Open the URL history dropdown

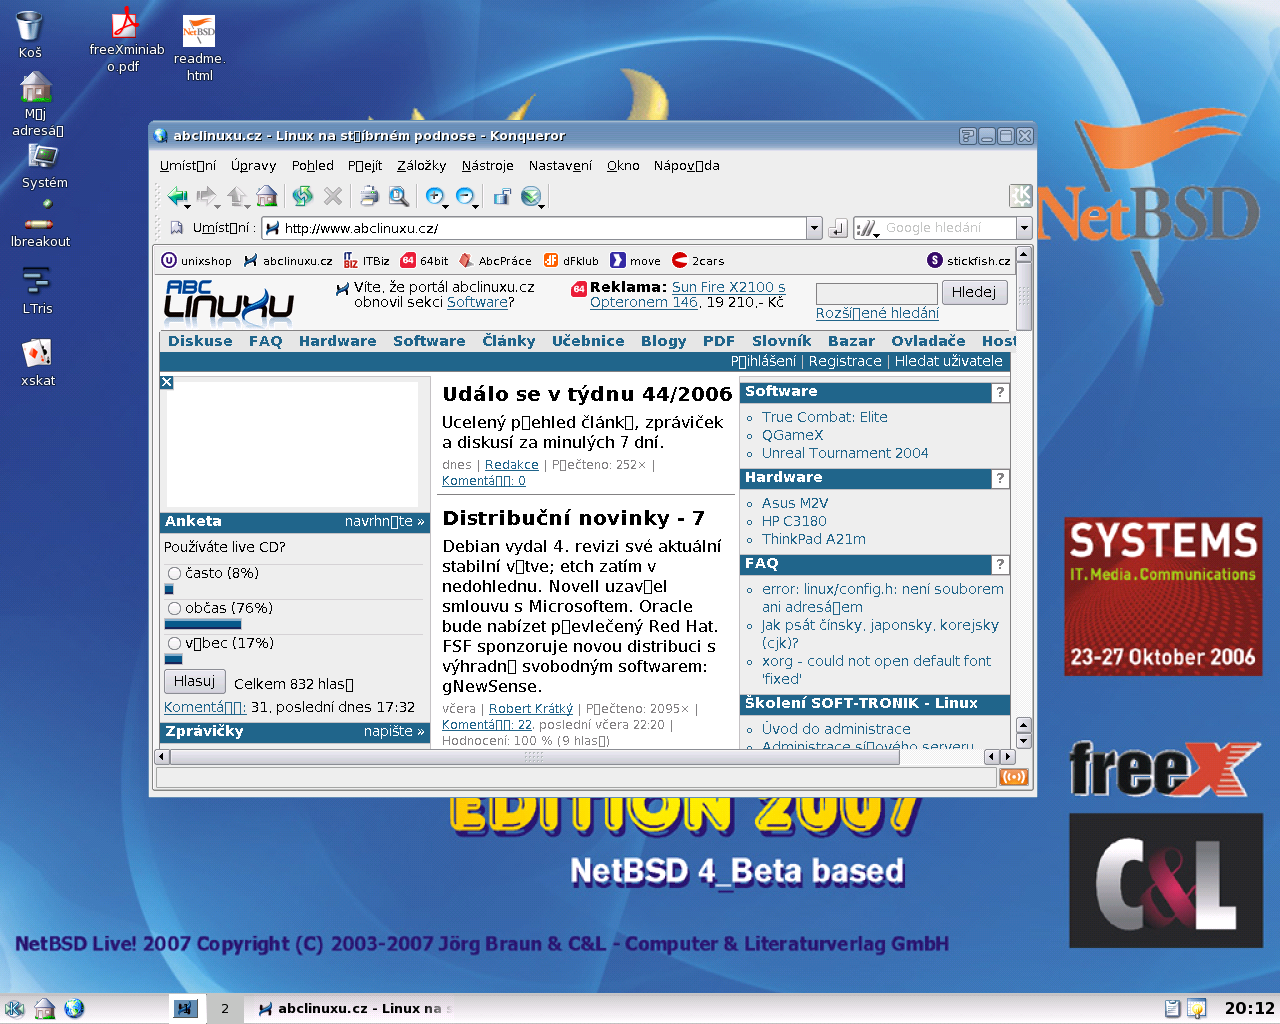click(814, 228)
